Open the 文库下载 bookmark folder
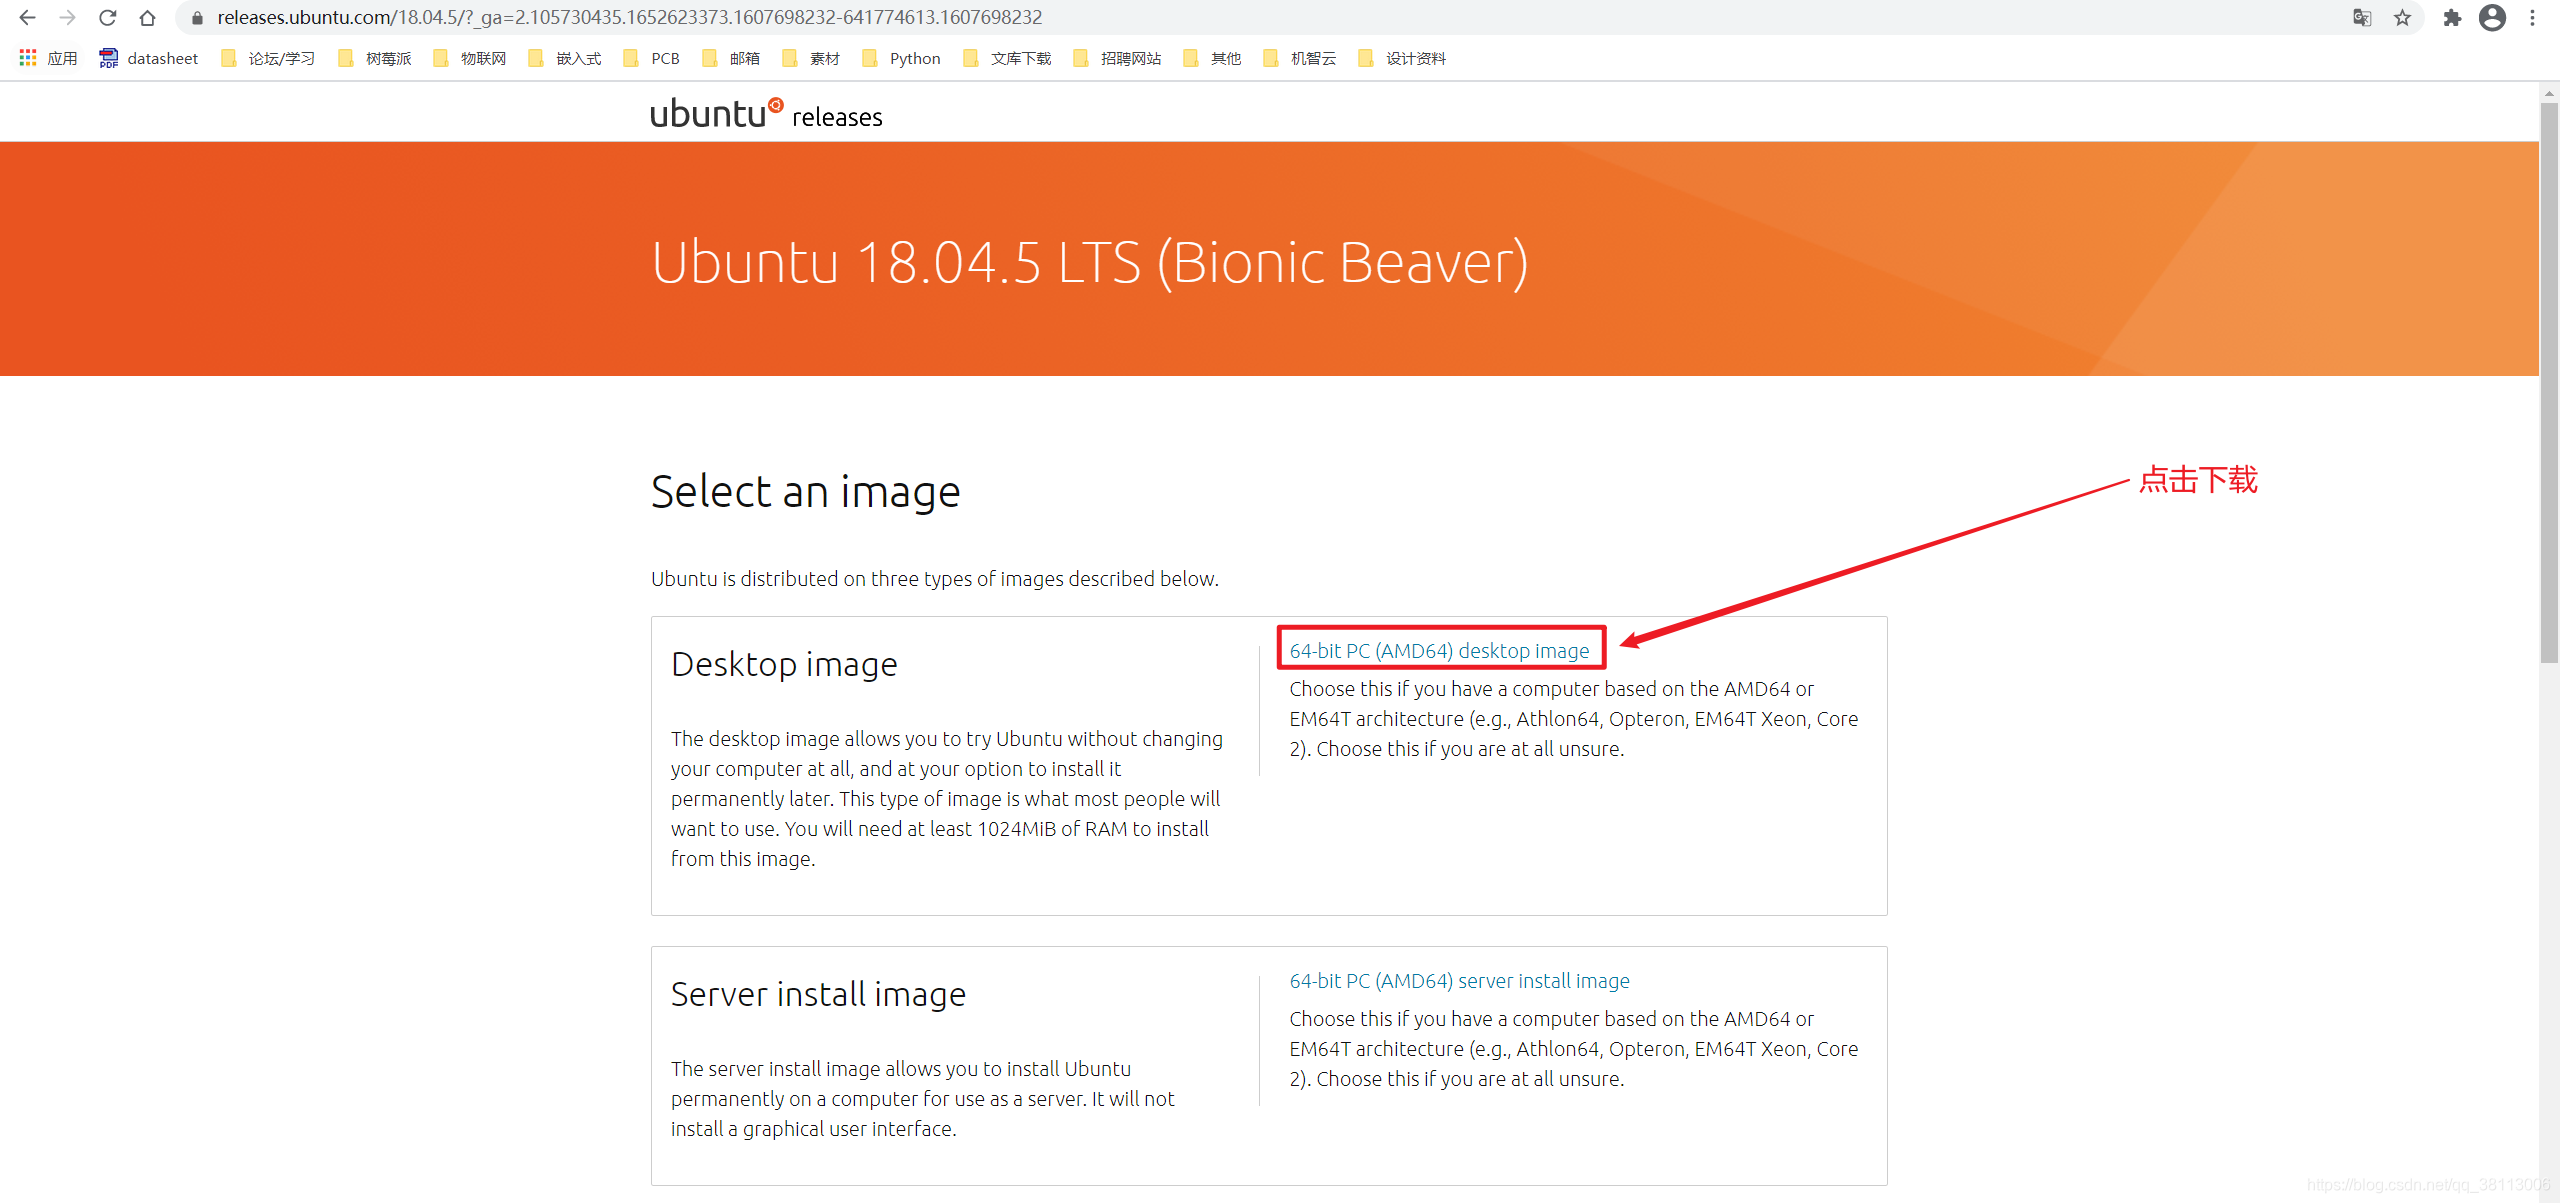This screenshot has width=2560, height=1203. (x=1007, y=58)
